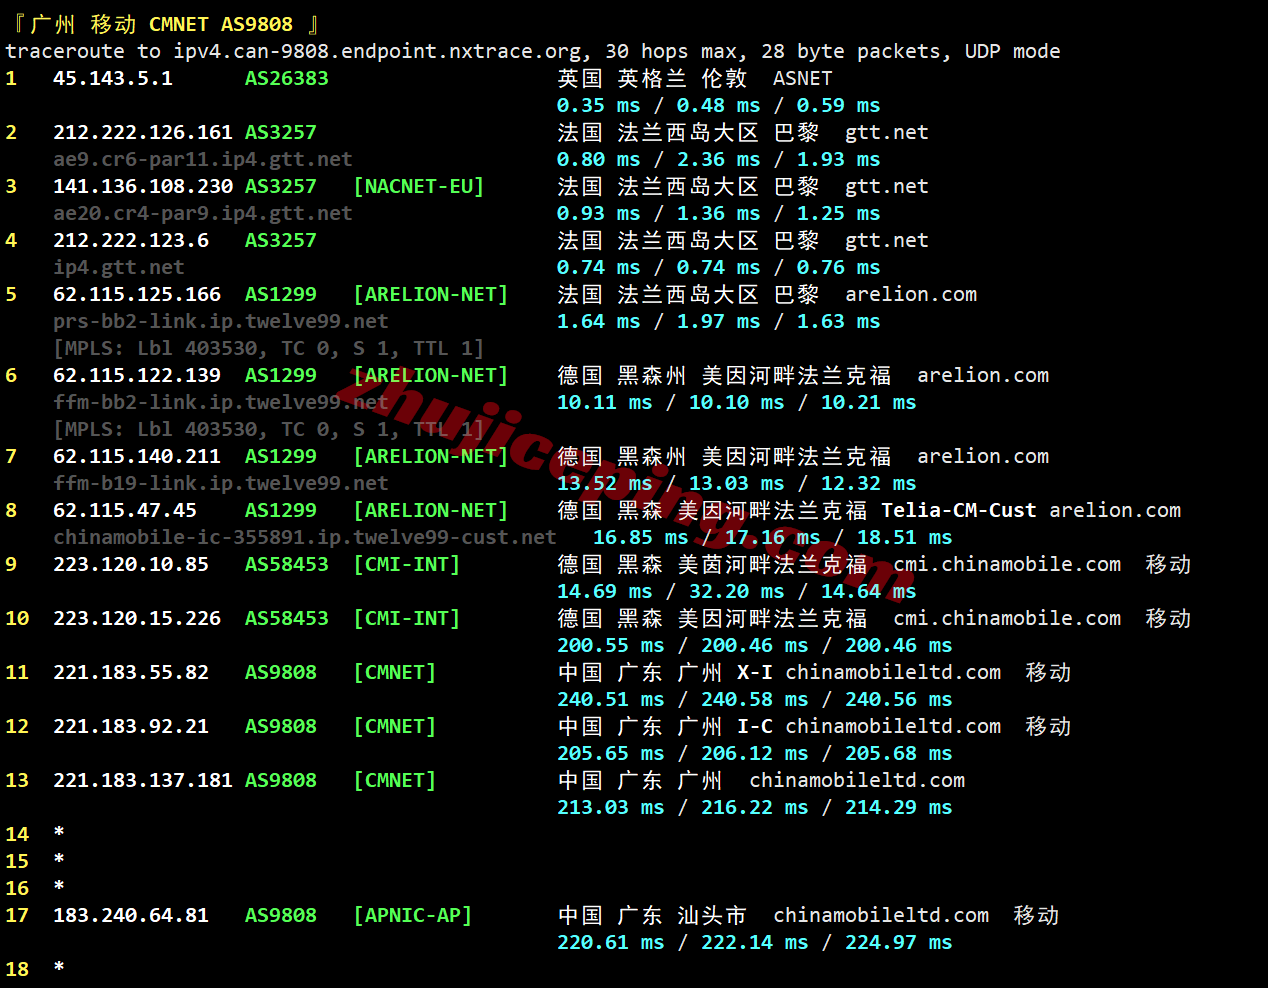Click the asterisk on hop 18

(59, 967)
